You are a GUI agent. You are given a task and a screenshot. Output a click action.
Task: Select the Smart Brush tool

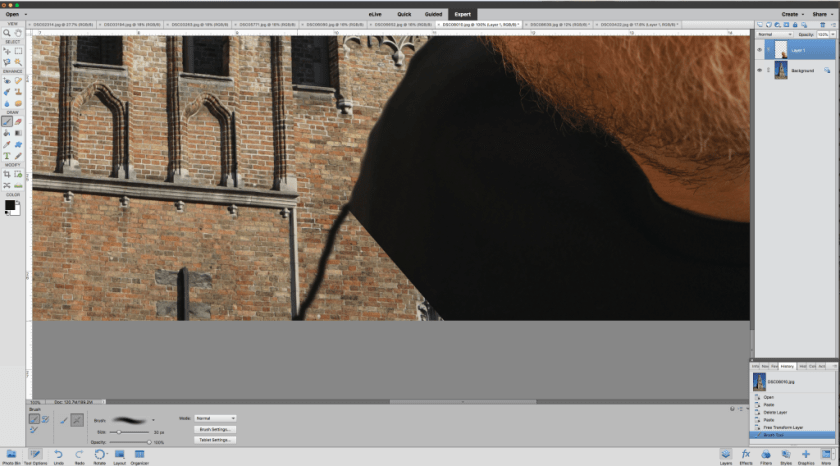point(7,92)
